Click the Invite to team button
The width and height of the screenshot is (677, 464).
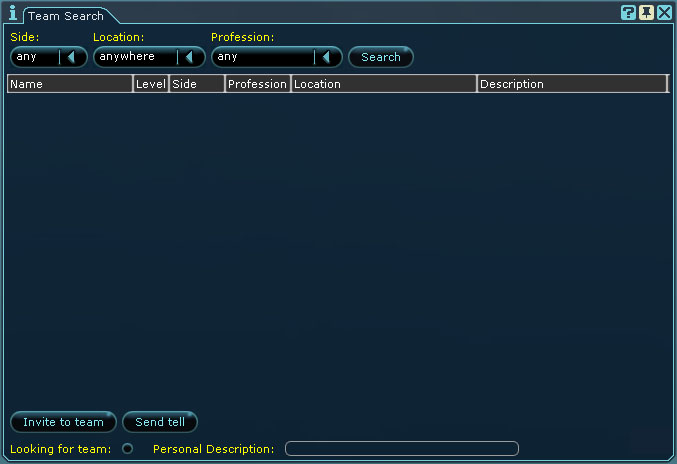pyautogui.click(x=63, y=422)
